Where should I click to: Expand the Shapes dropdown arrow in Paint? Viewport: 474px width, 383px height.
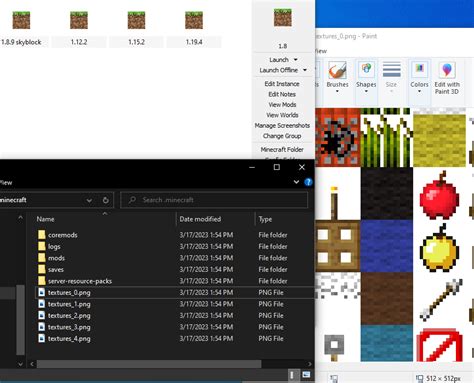coord(366,91)
